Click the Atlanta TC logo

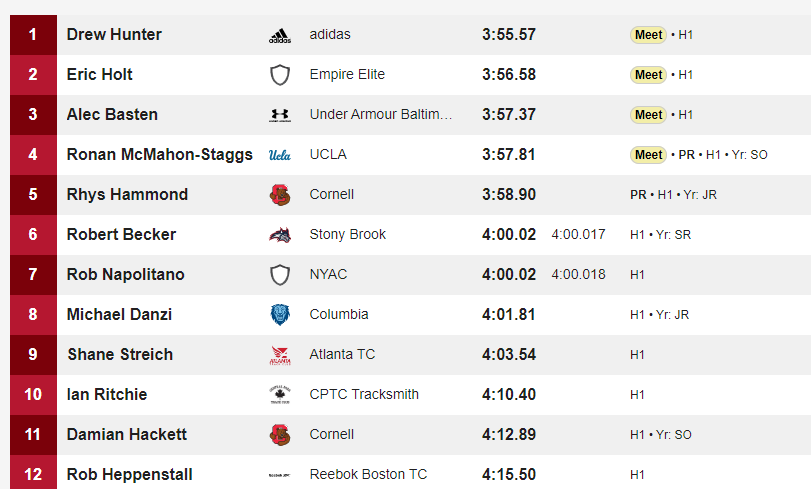pyautogui.click(x=280, y=355)
